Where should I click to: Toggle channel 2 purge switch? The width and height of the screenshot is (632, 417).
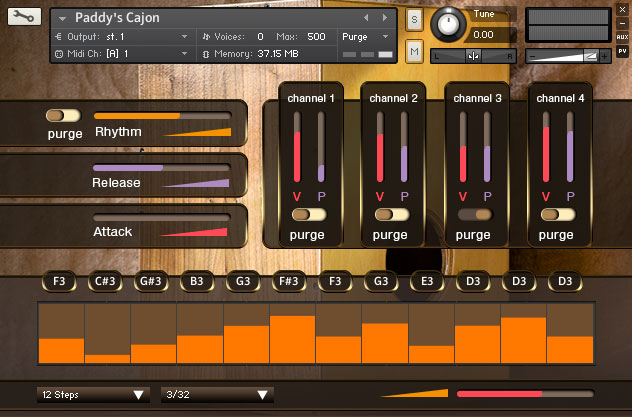pyautogui.click(x=392, y=214)
